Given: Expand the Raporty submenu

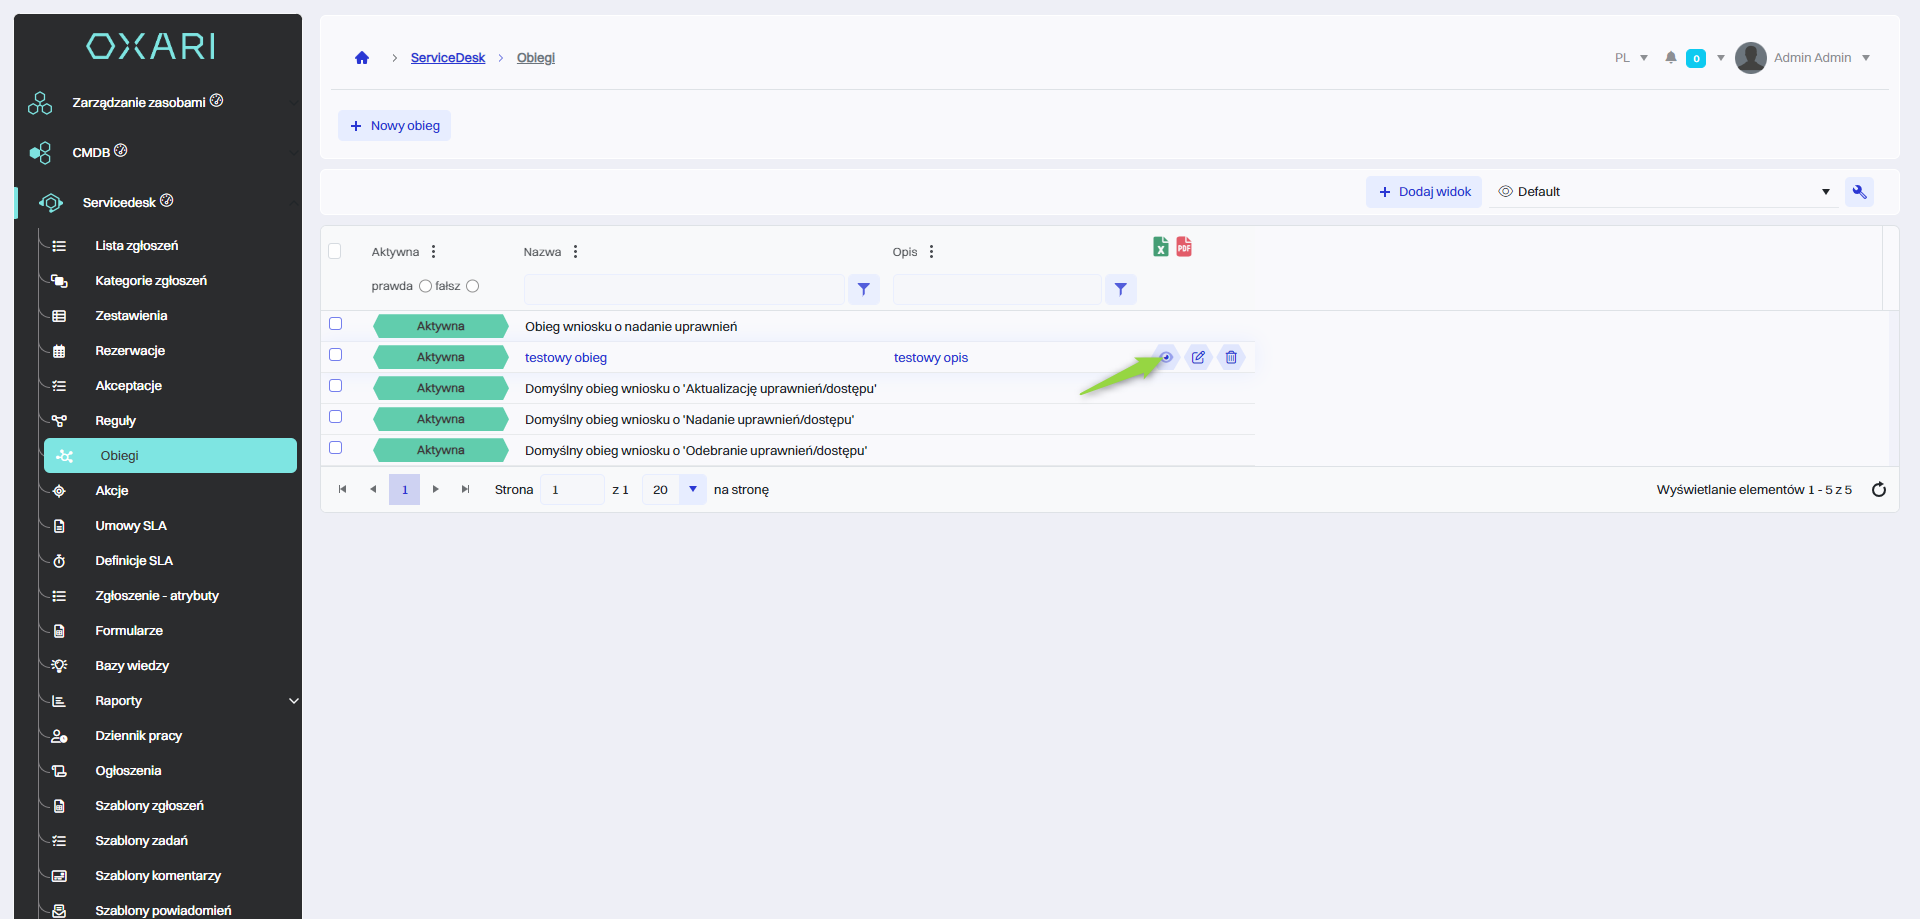Looking at the screenshot, I should (x=293, y=701).
